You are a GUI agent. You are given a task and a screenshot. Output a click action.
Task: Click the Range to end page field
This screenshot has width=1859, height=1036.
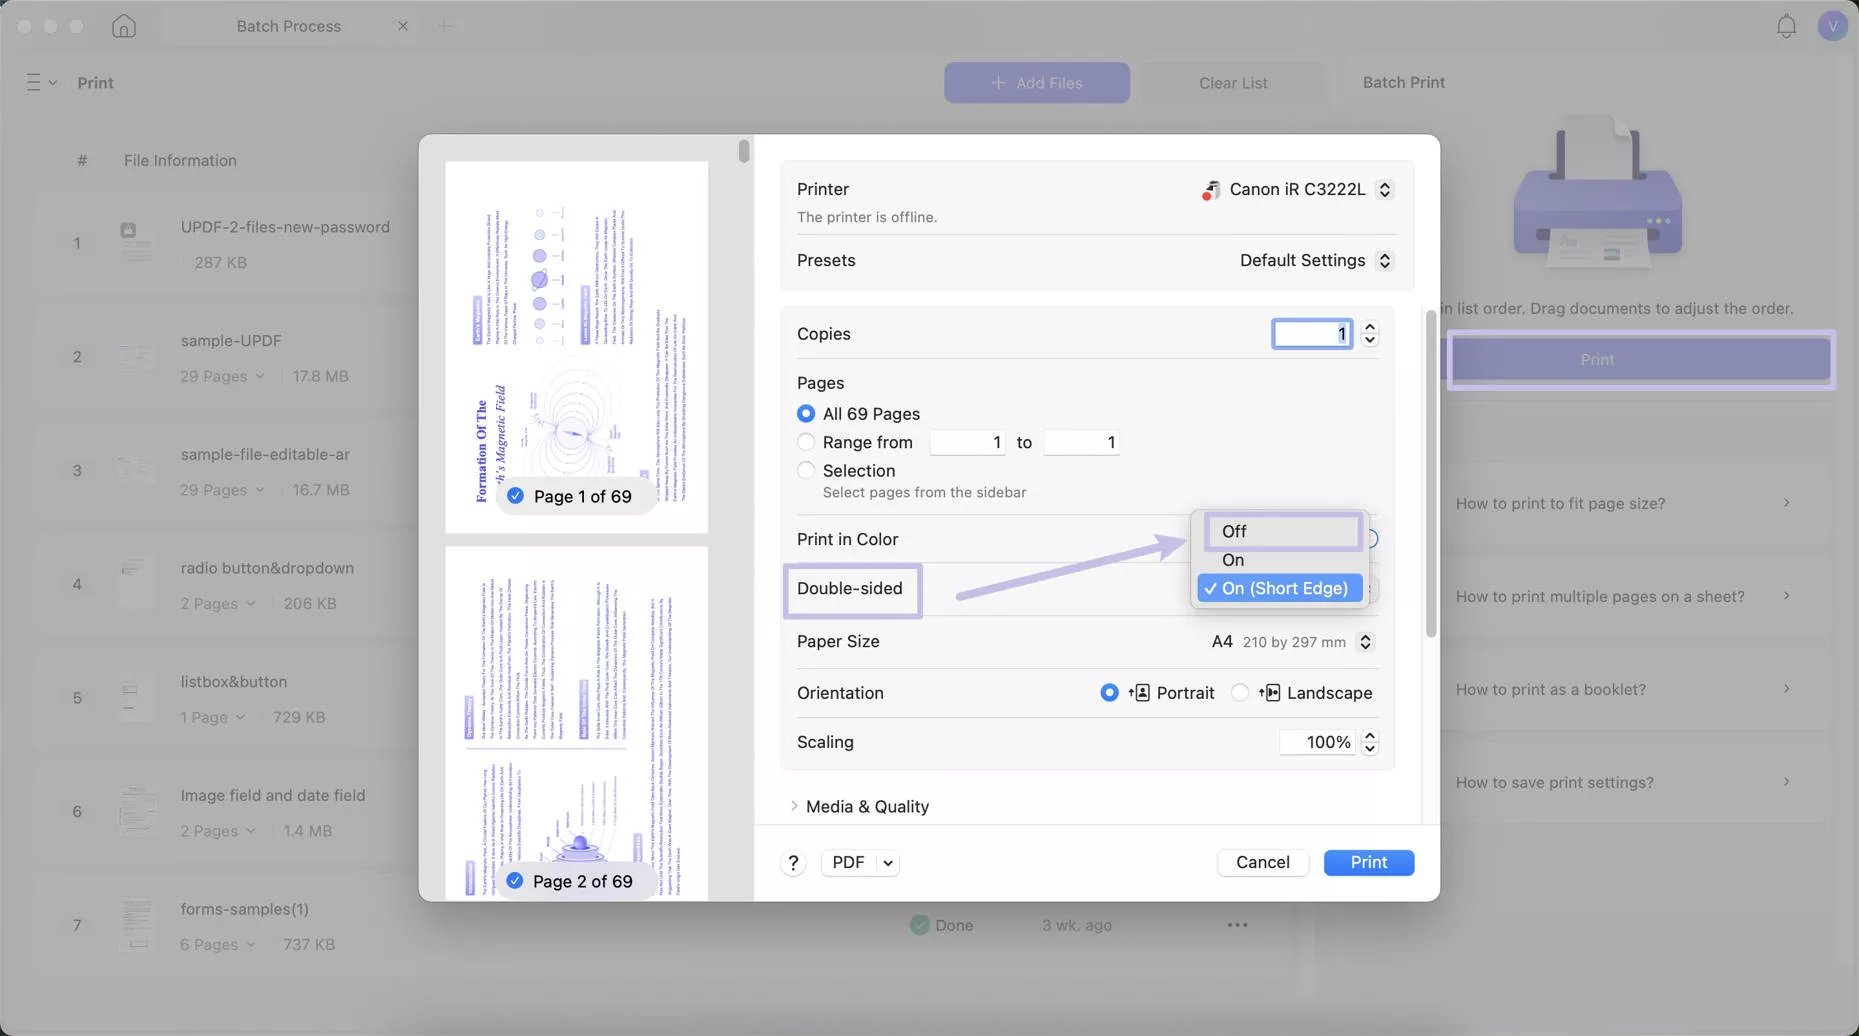click(x=1081, y=443)
